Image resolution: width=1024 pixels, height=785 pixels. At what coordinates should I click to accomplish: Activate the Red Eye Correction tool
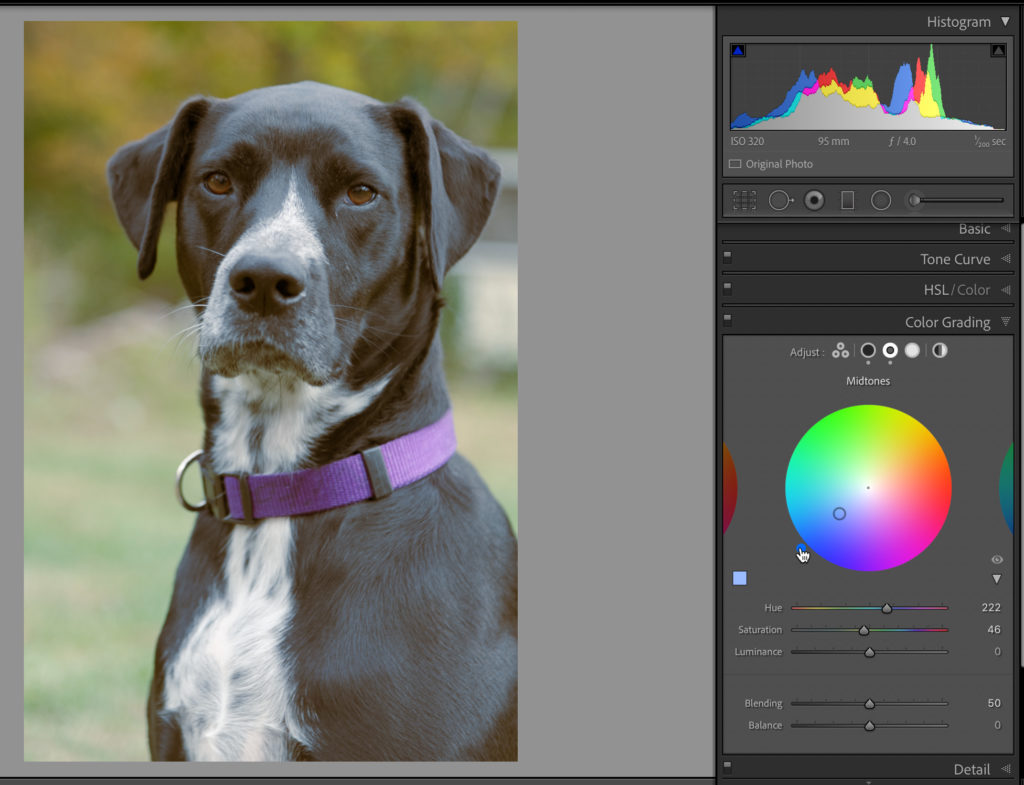[x=815, y=200]
